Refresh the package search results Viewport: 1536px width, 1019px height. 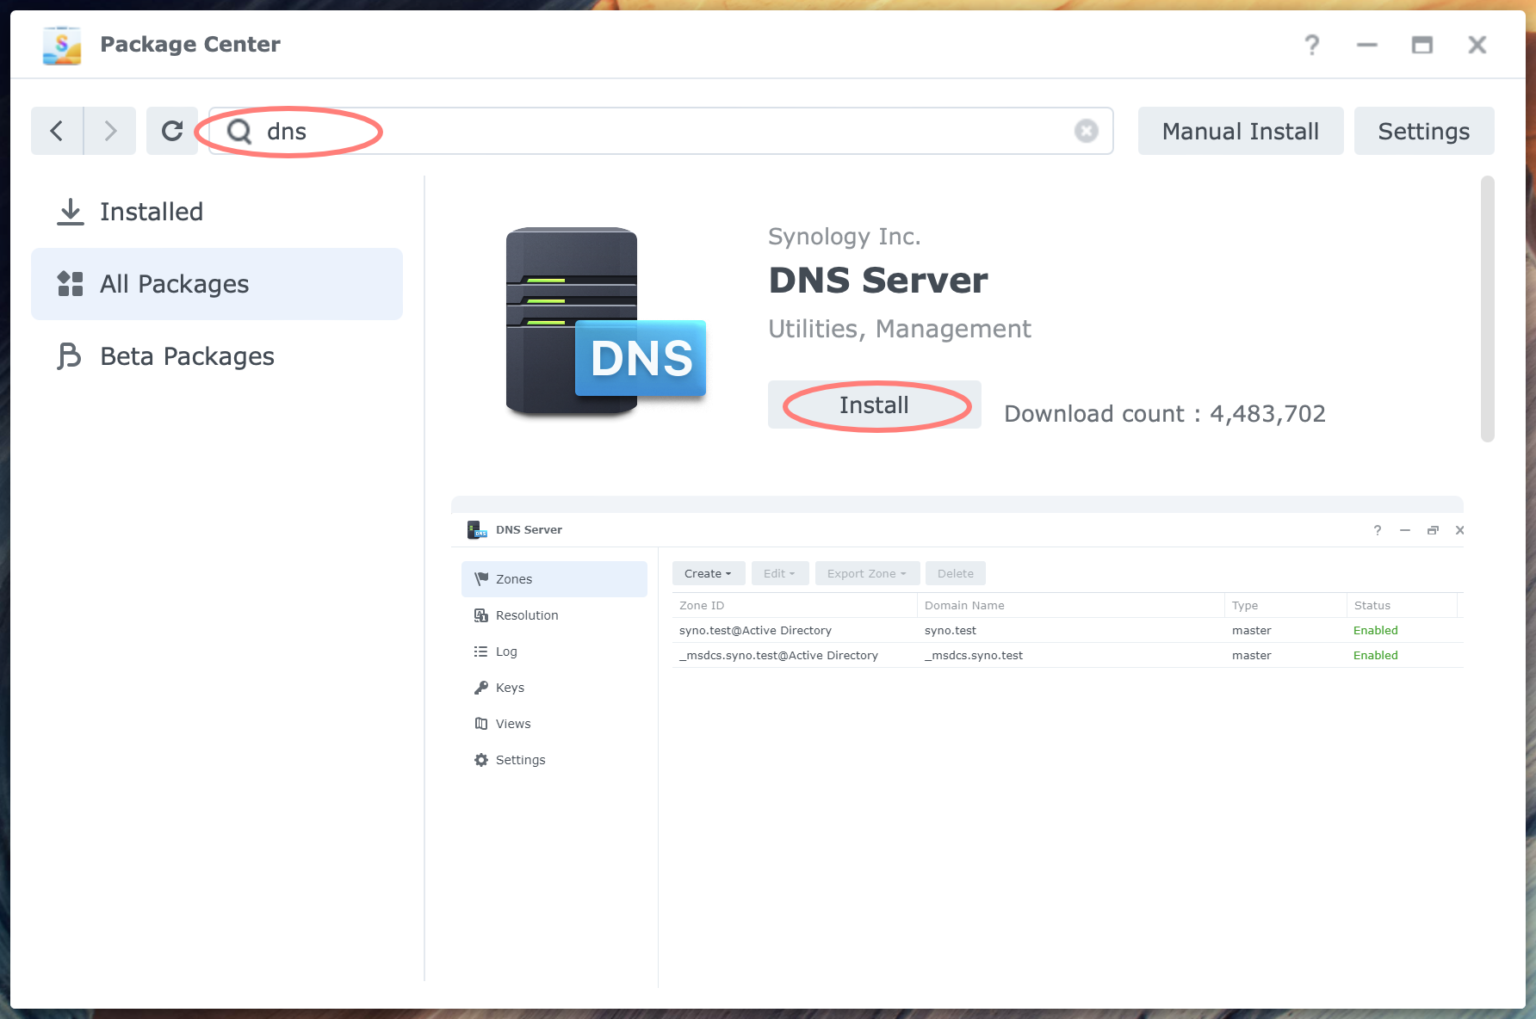pos(172,131)
